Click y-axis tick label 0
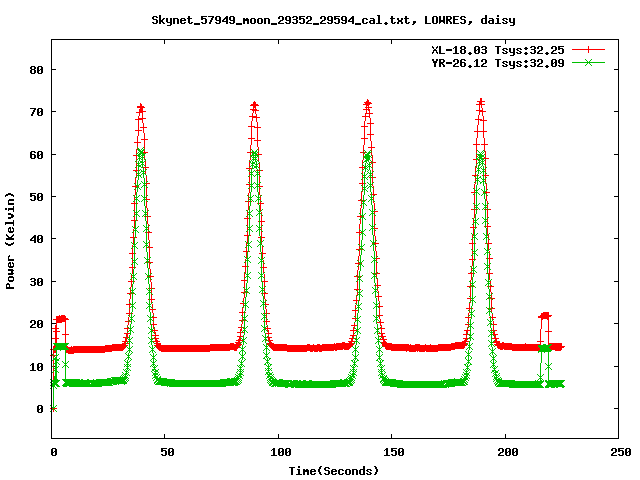 coord(40,409)
